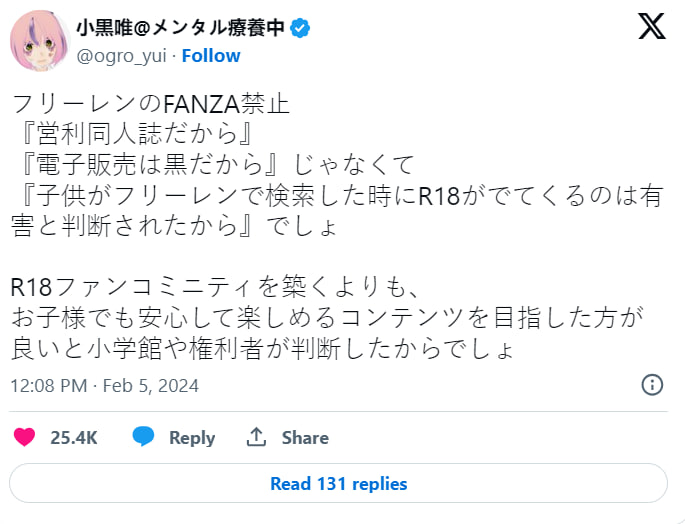
Task: Click the Reply text label
Action: pyautogui.click(x=192, y=437)
